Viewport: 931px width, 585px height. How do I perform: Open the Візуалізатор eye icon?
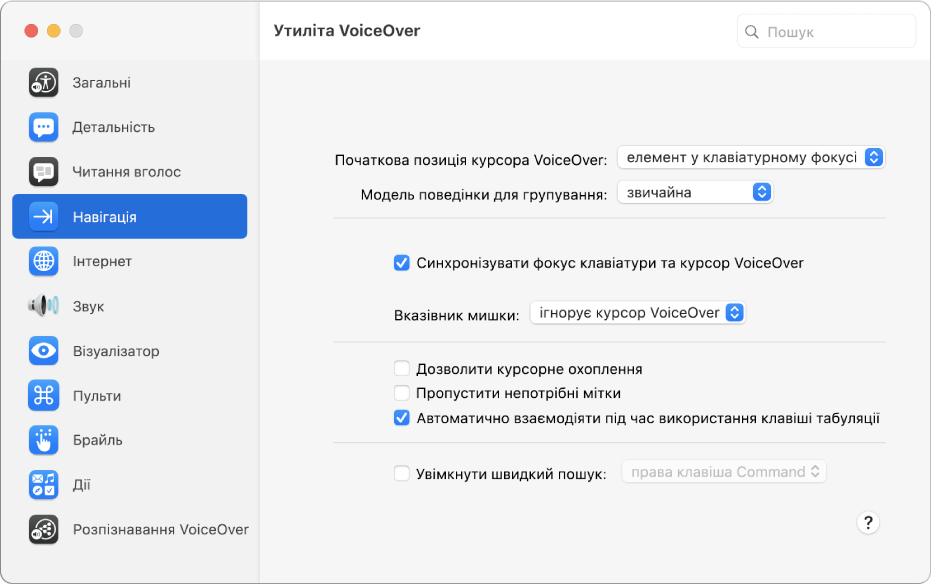[x=43, y=351]
